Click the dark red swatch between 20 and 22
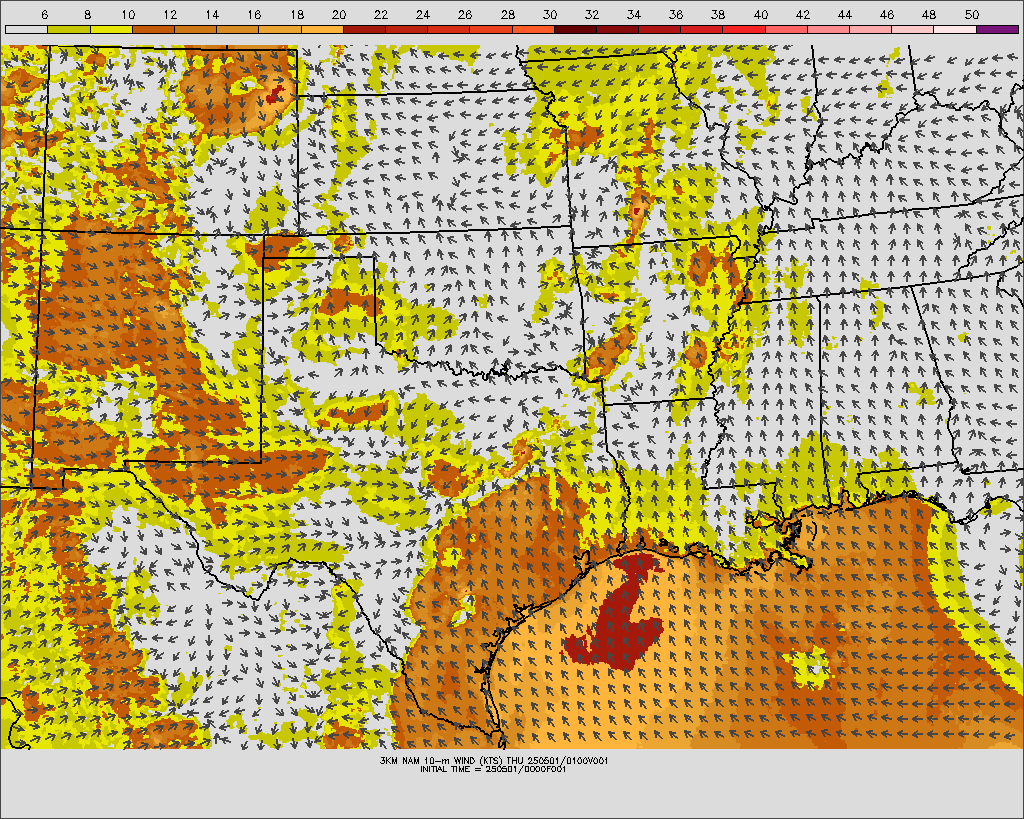1024x819 pixels. tap(364, 29)
